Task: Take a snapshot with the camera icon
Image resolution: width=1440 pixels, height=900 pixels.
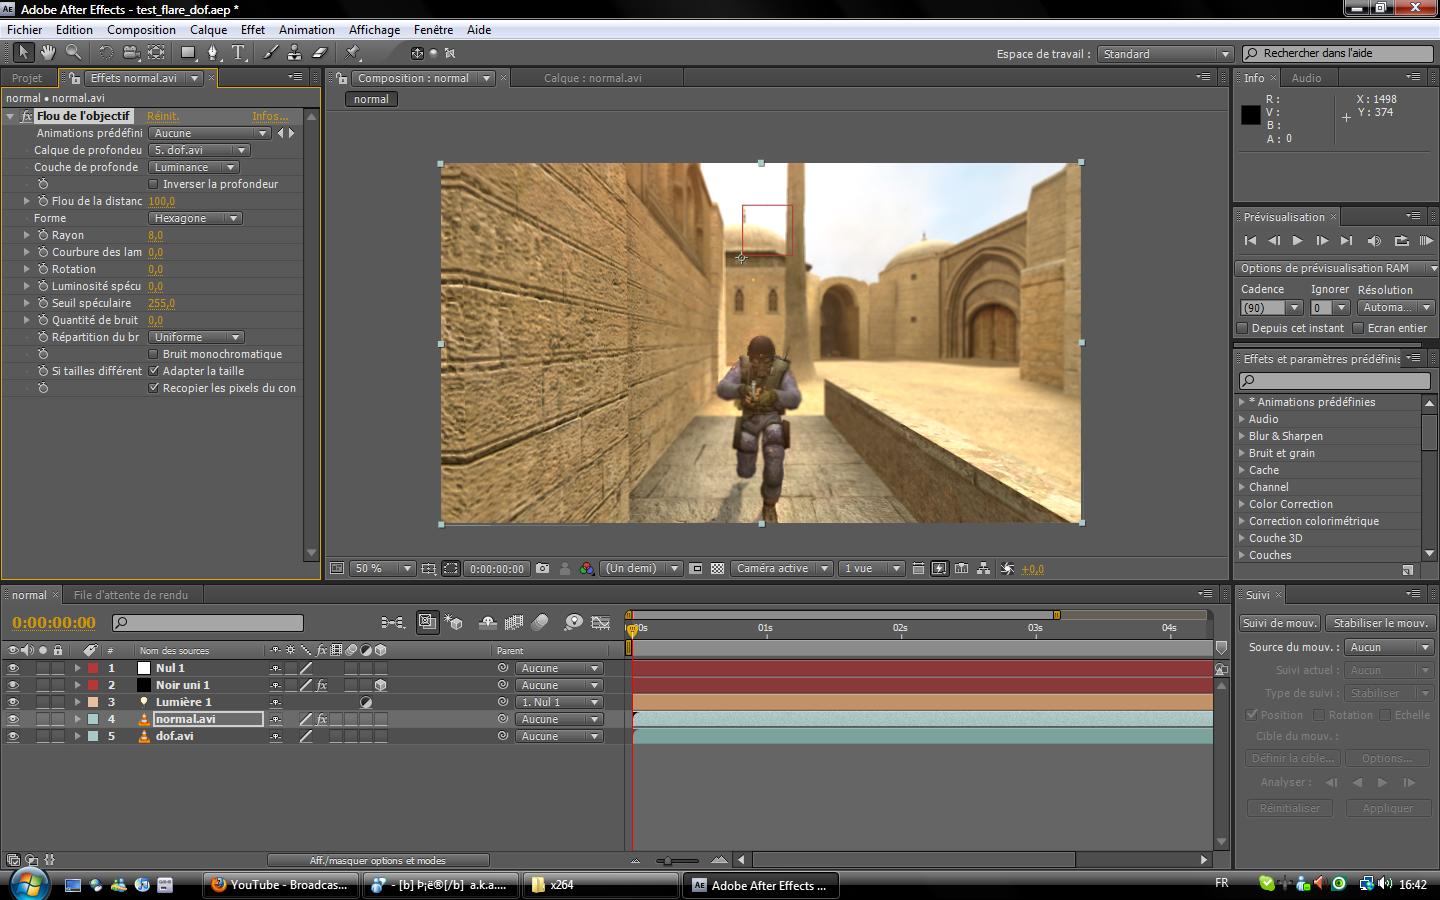Action: (x=542, y=568)
